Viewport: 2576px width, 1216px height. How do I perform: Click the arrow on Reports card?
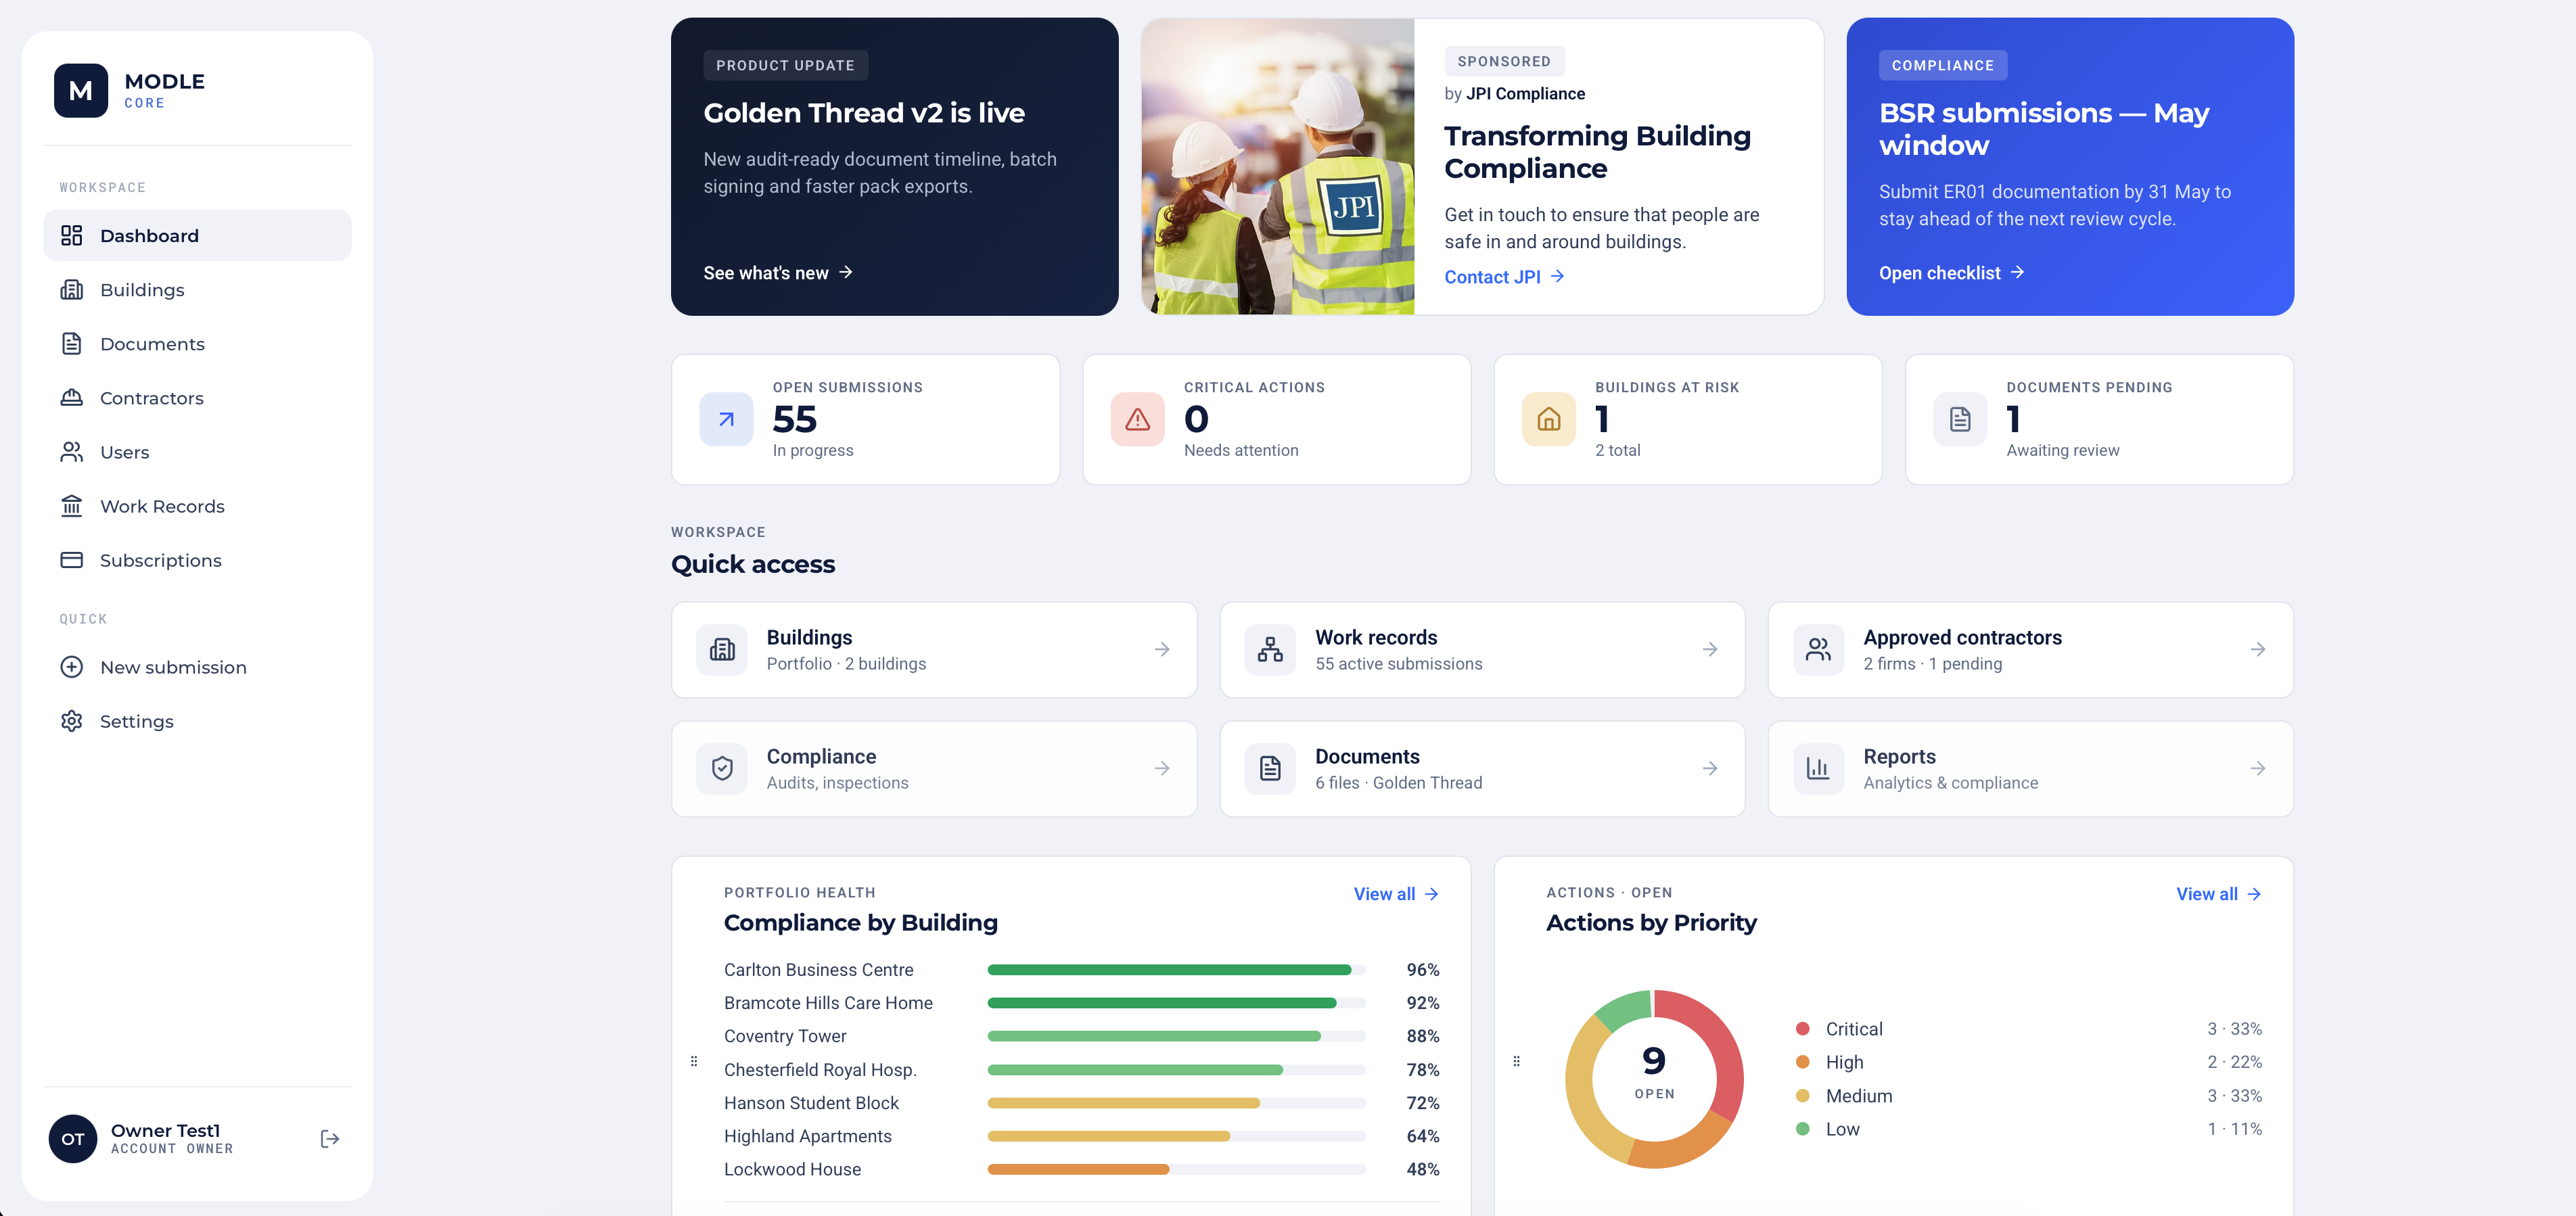tap(2258, 769)
